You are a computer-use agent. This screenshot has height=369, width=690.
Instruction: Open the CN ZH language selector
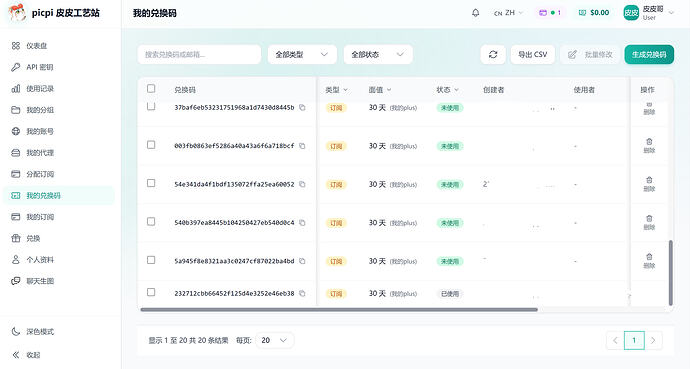(508, 13)
